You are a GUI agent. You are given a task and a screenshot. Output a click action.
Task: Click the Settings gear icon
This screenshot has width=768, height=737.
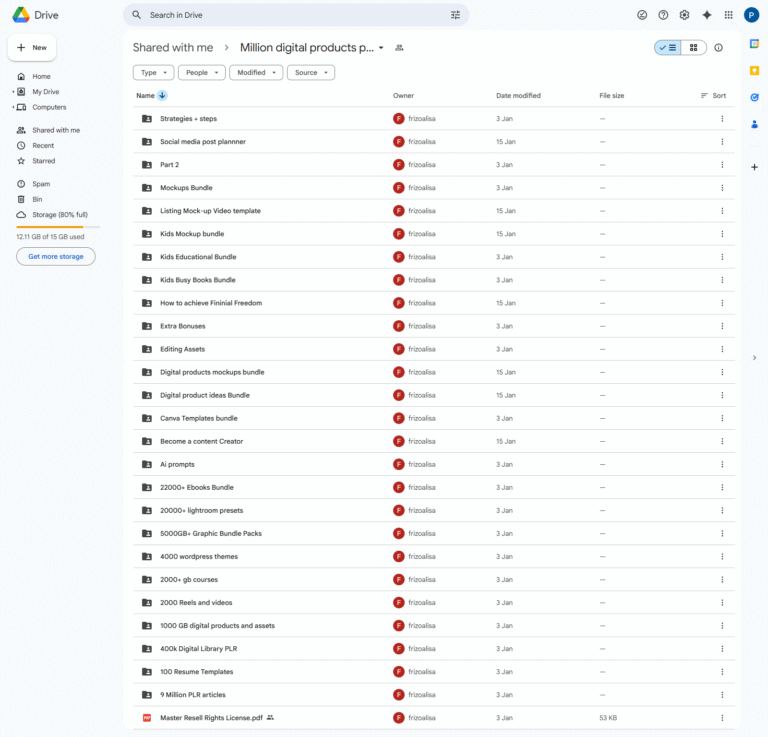(x=684, y=15)
